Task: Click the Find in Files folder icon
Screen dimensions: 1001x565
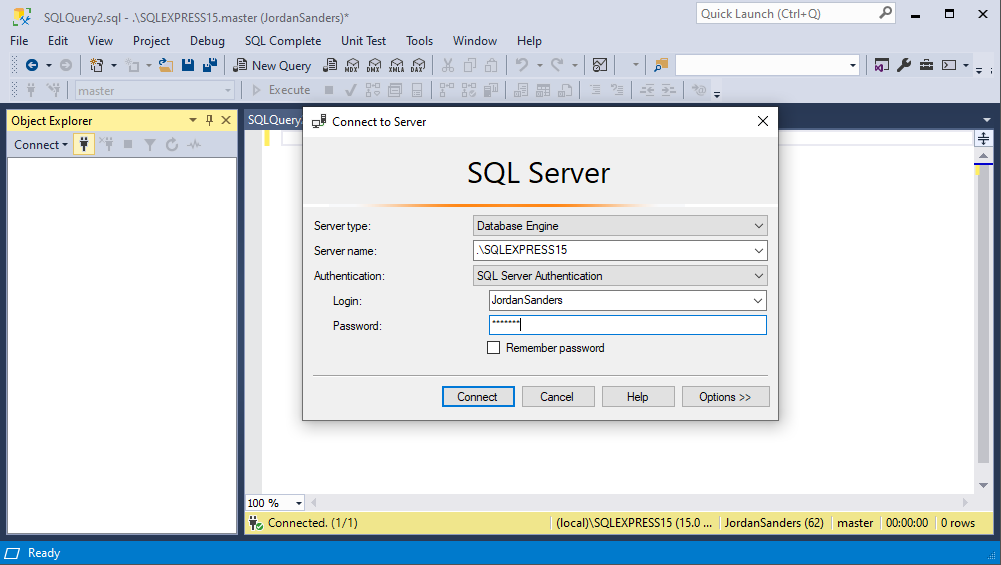Action: click(661, 65)
